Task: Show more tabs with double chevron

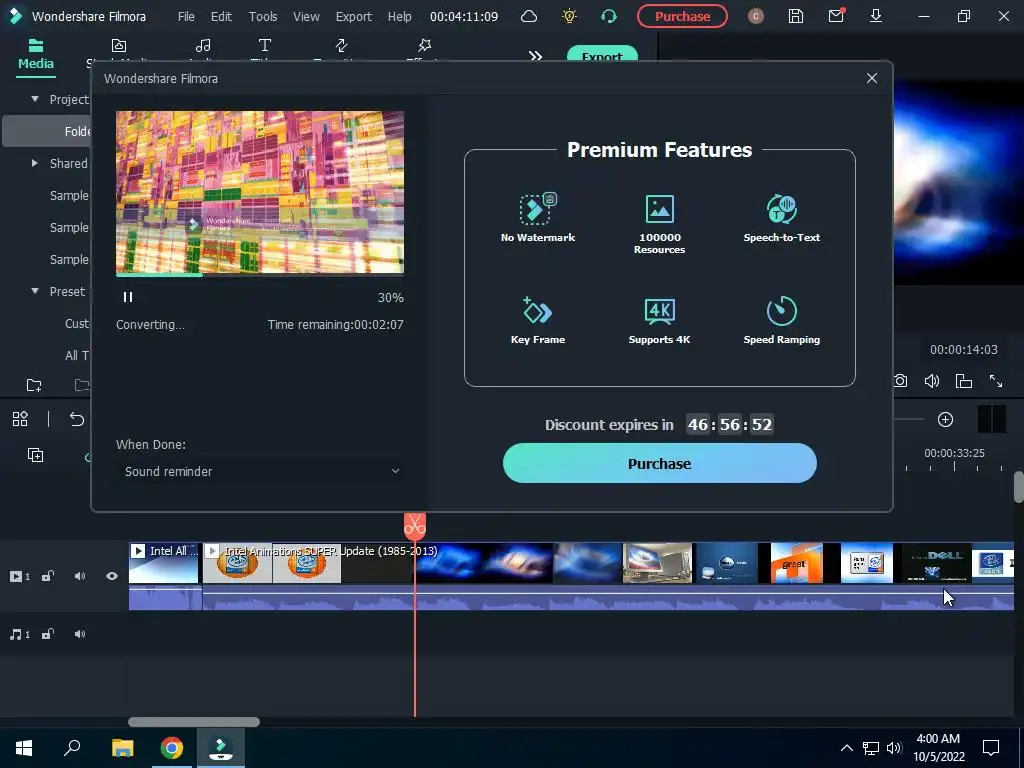Action: point(536,56)
